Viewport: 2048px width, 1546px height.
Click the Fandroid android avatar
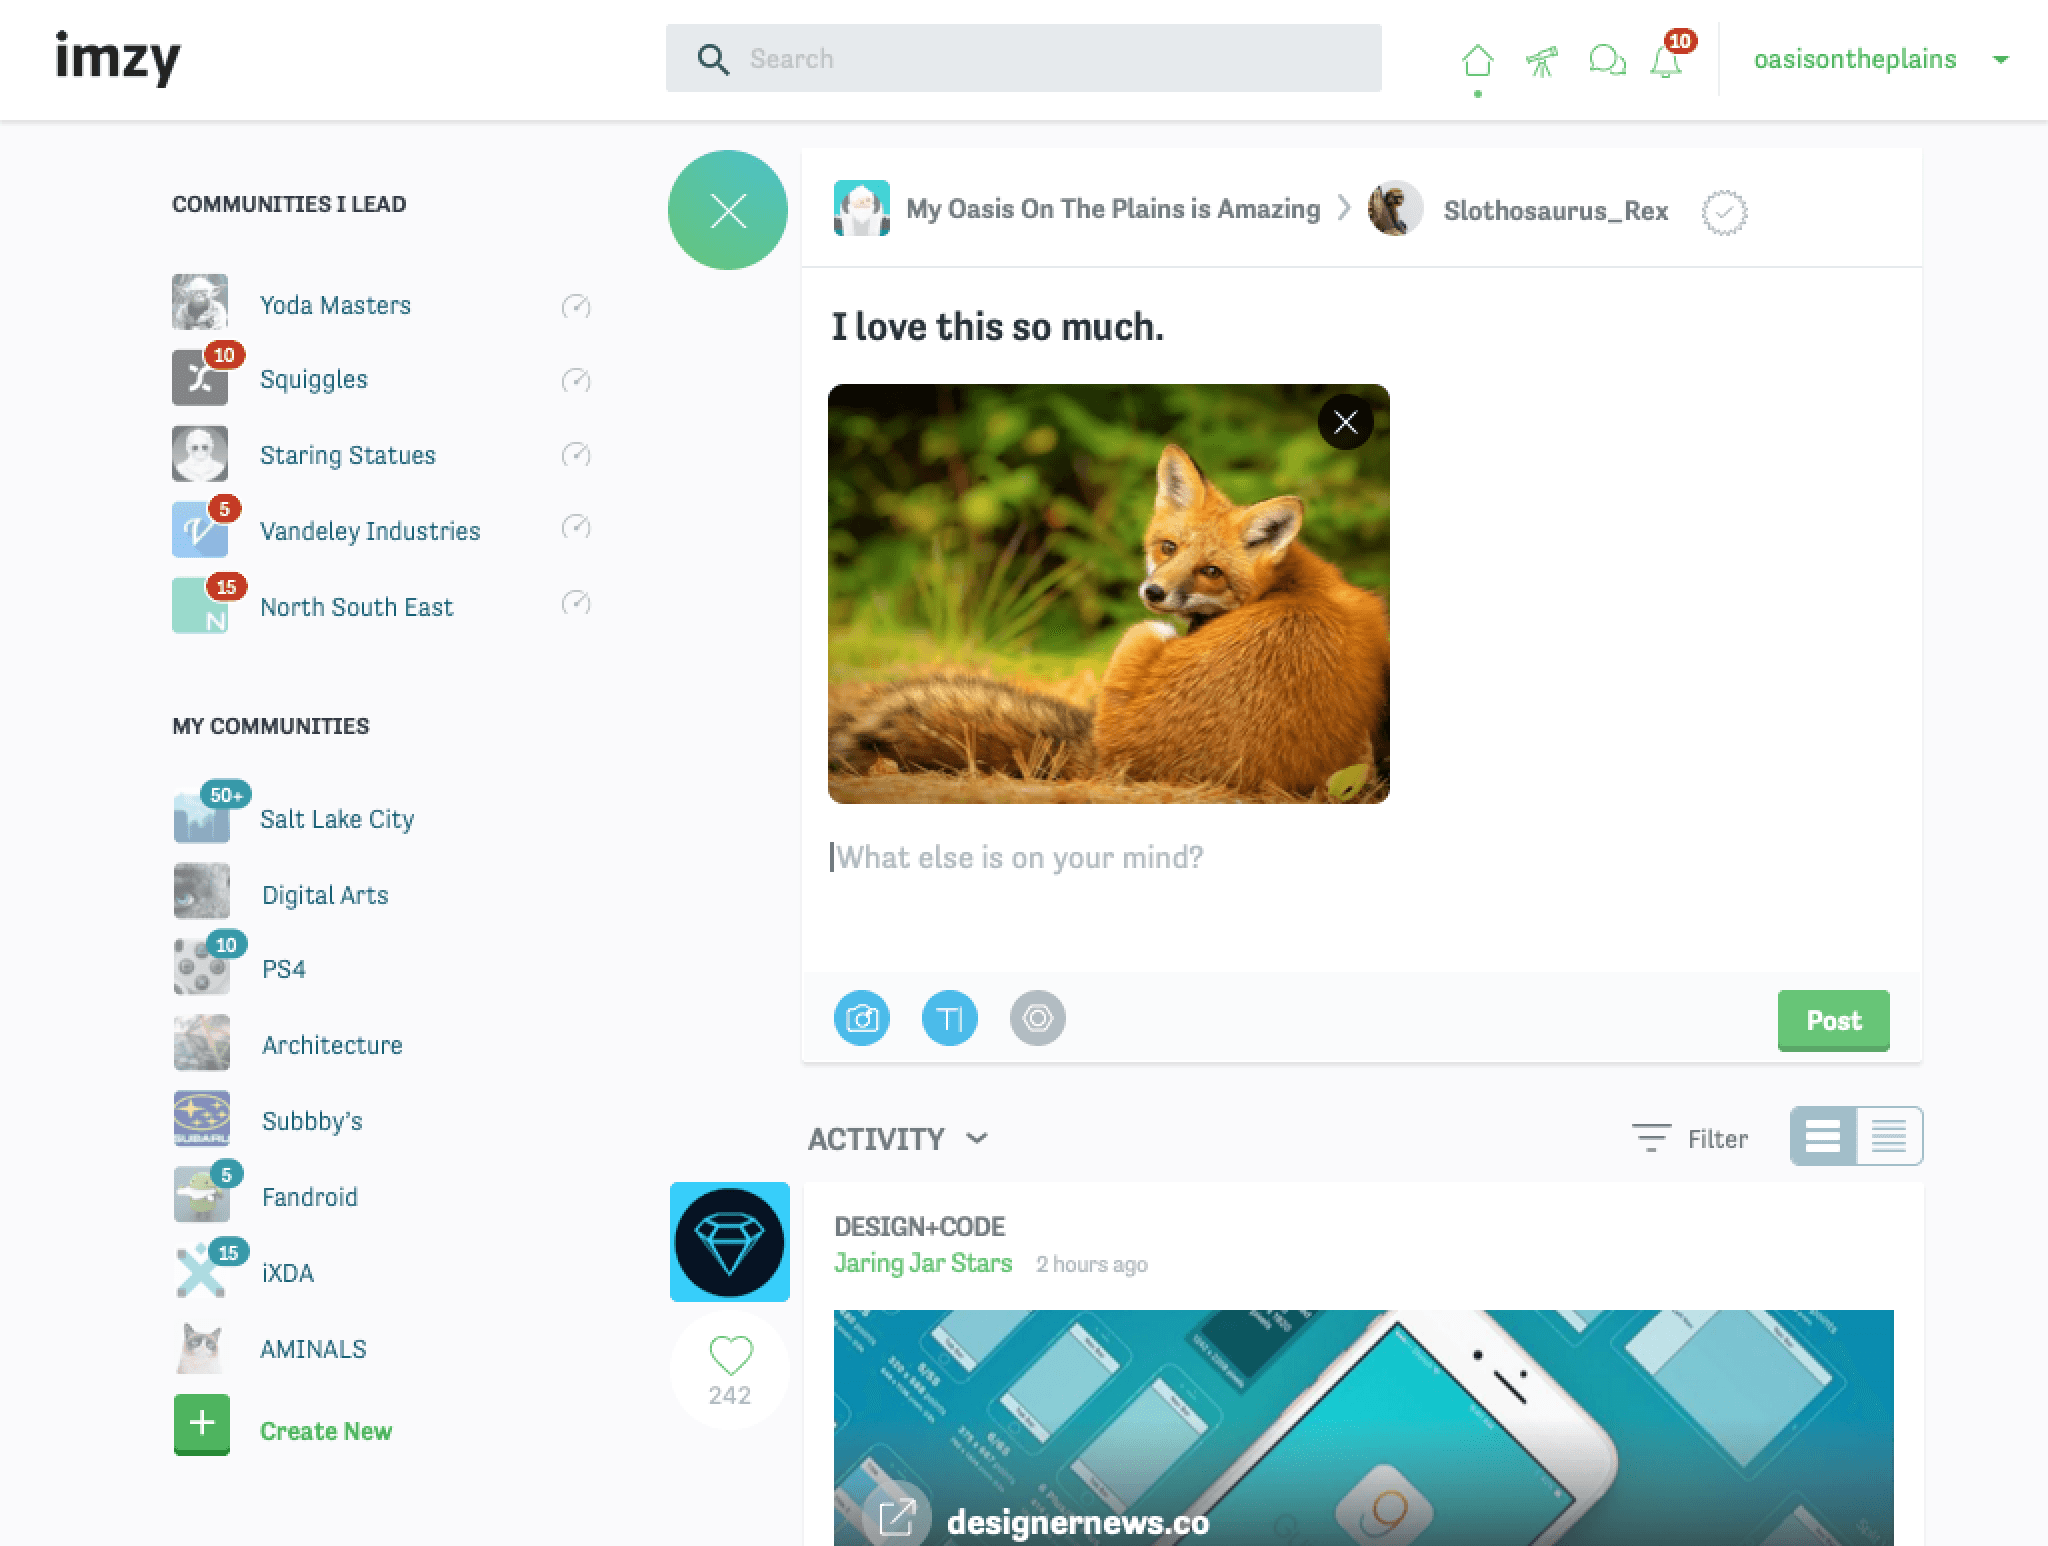coord(202,1195)
